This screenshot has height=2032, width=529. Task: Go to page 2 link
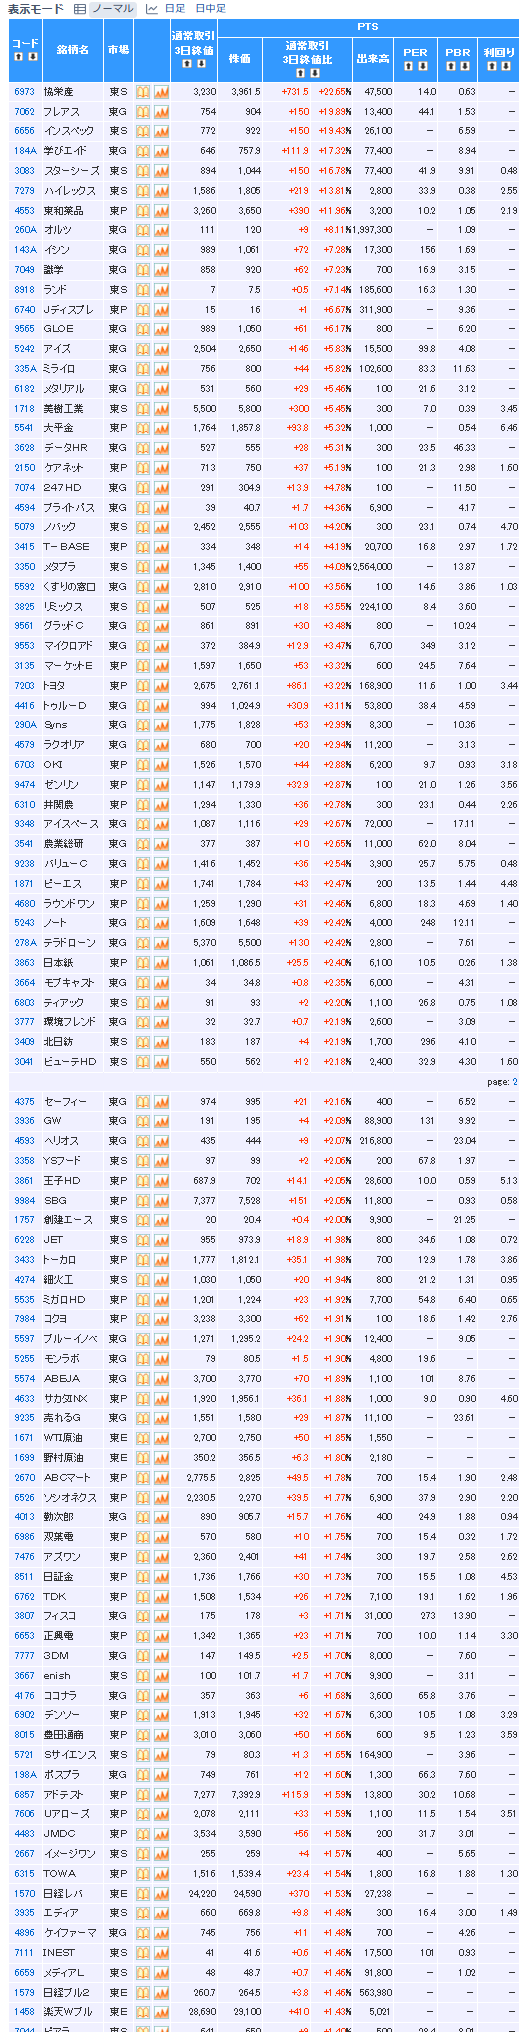point(515,1082)
